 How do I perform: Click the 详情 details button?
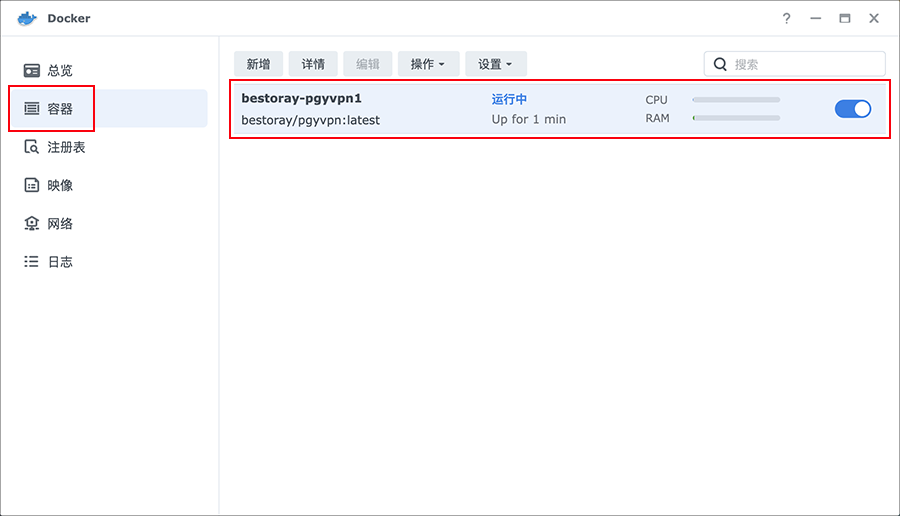pyautogui.click(x=313, y=64)
